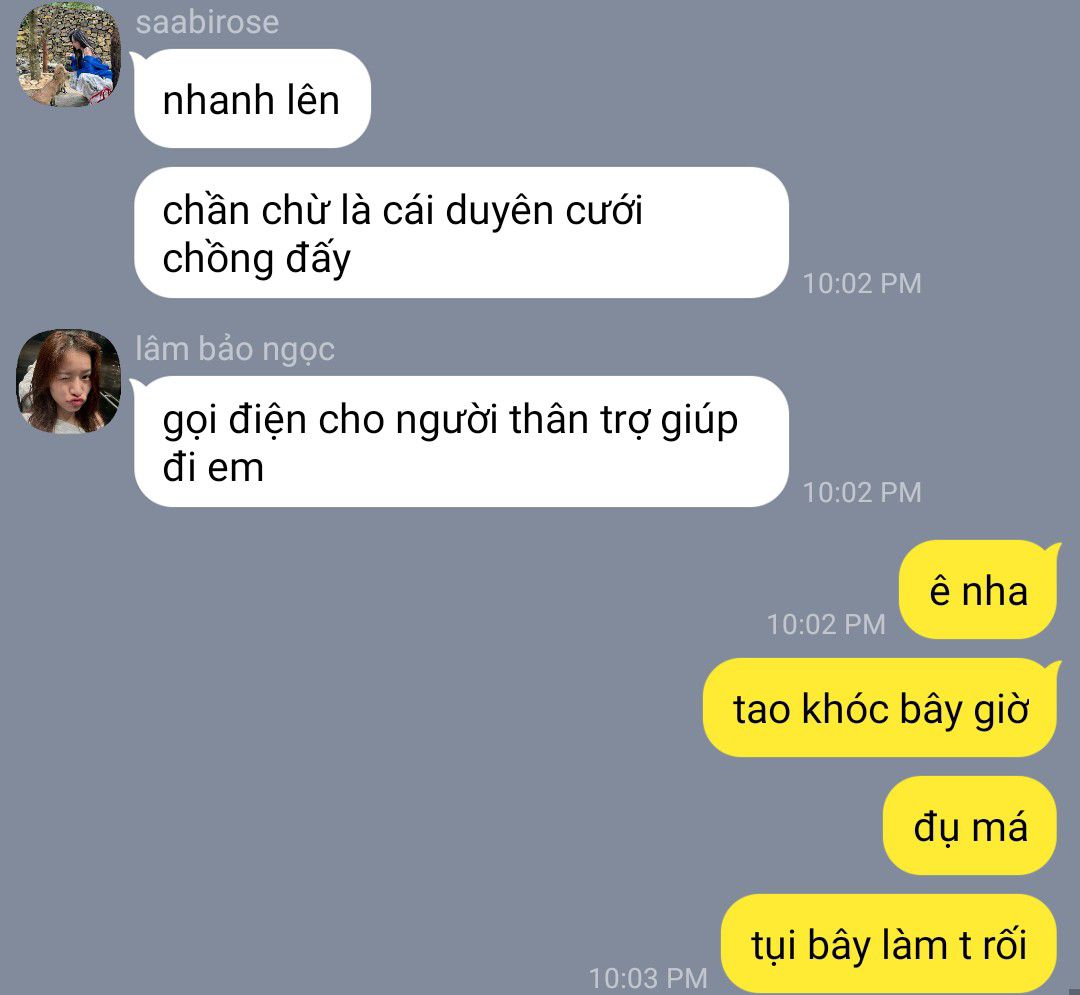Select the message 'gọi điện cho người thân trợ giúp'
This screenshot has width=1080, height=995.
coord(461,441)
